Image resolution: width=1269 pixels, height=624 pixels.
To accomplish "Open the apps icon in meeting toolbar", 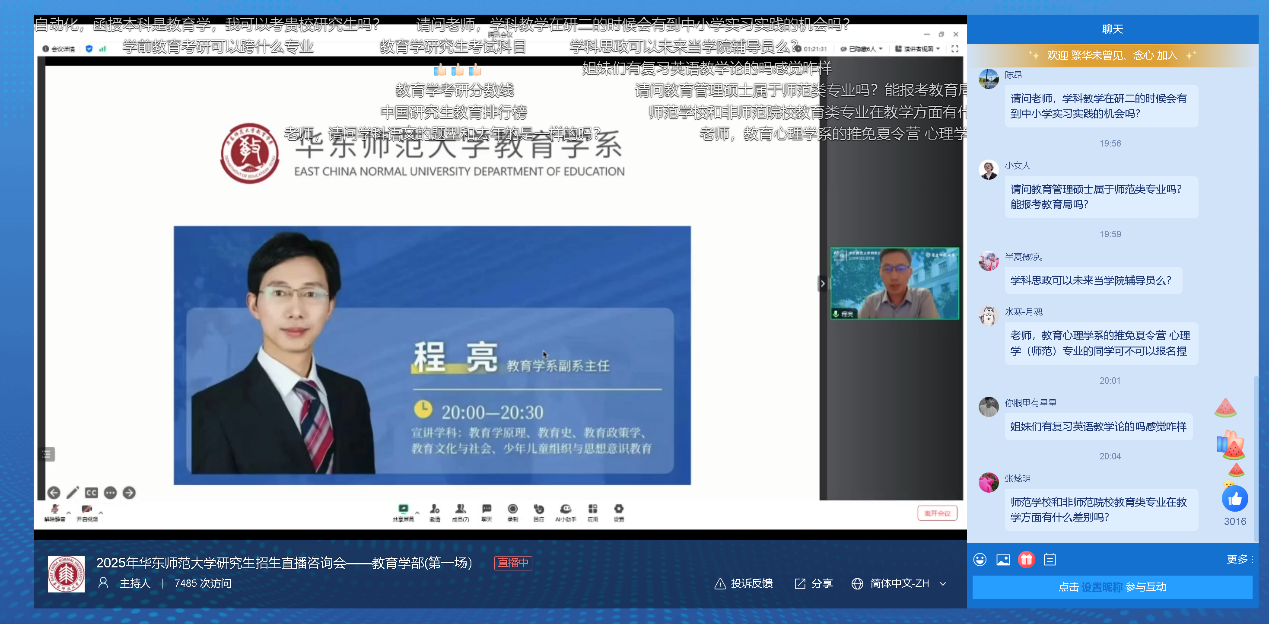I will pyautogui.click(x=592, y=509).
